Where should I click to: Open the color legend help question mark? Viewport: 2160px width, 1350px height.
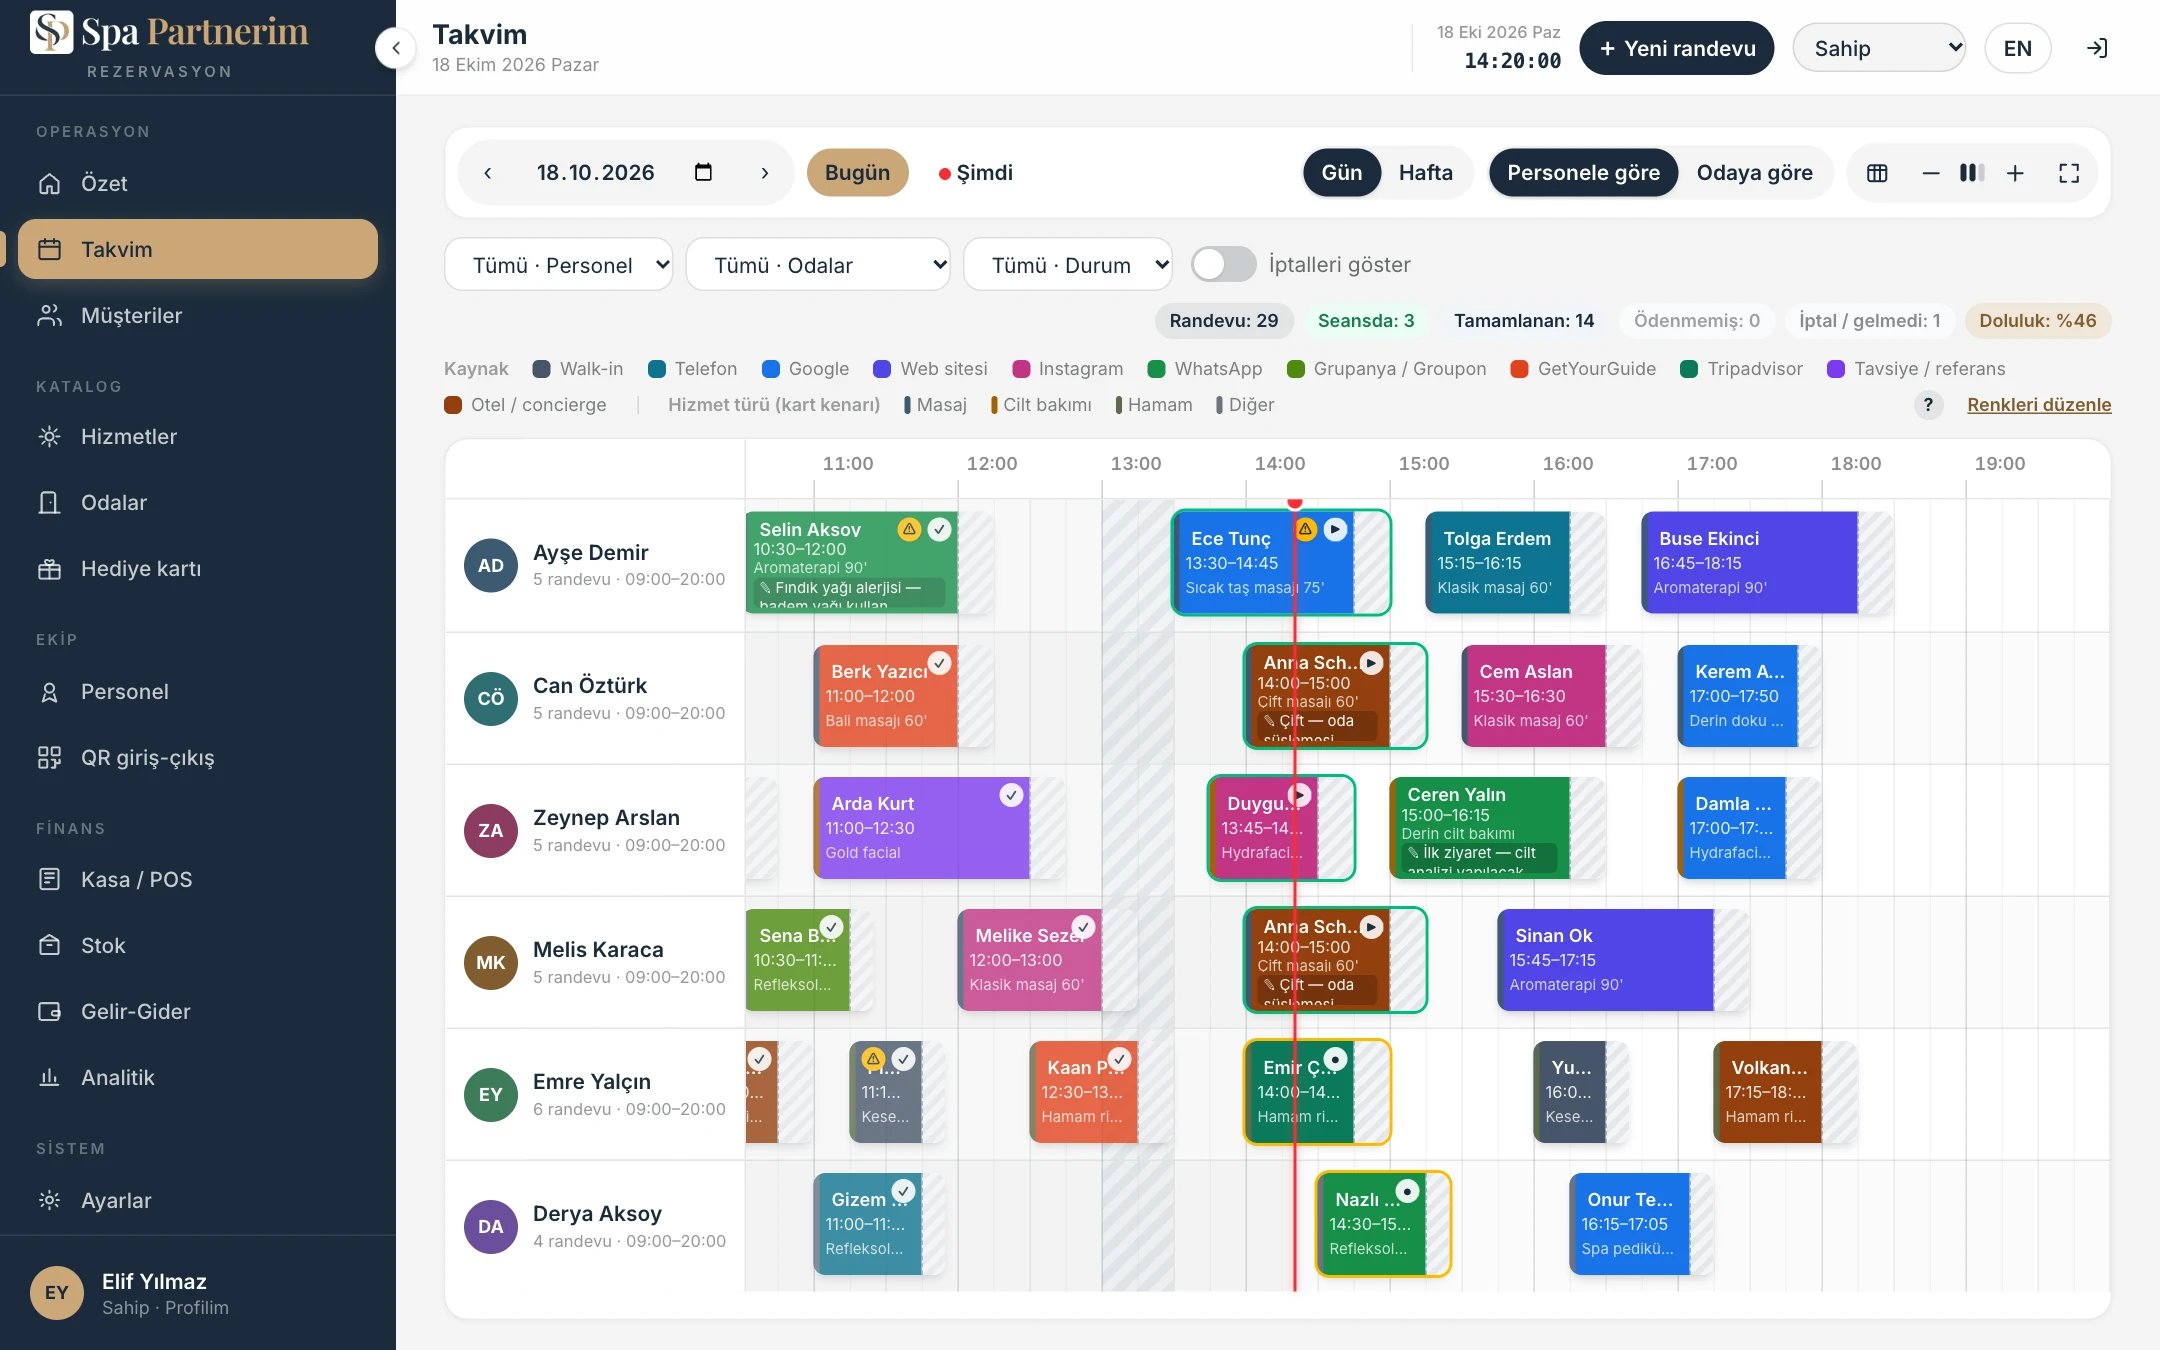1928,404
